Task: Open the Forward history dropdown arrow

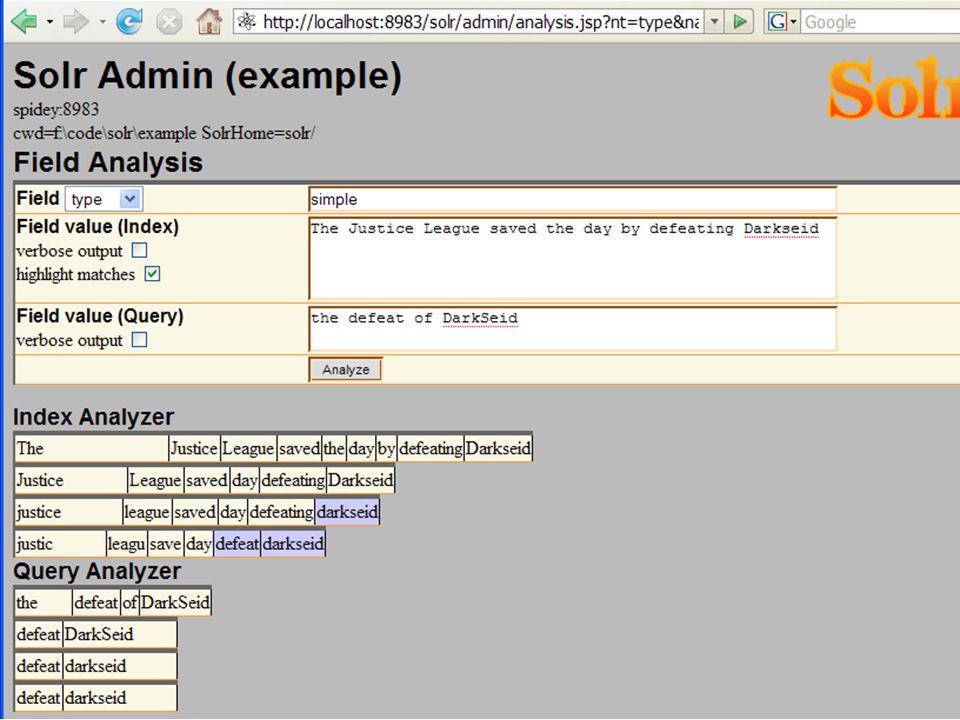Action: [x=102, y=22]
